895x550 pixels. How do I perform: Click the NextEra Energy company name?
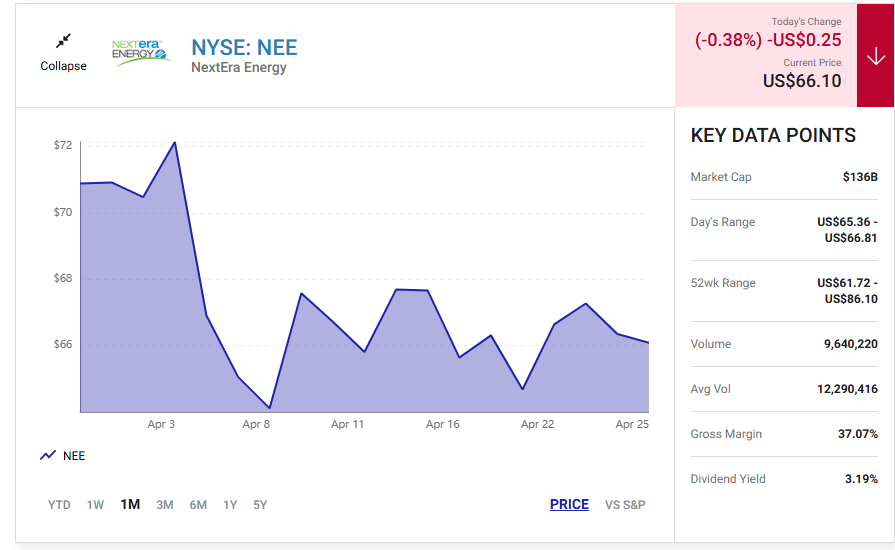pos(239,68)
